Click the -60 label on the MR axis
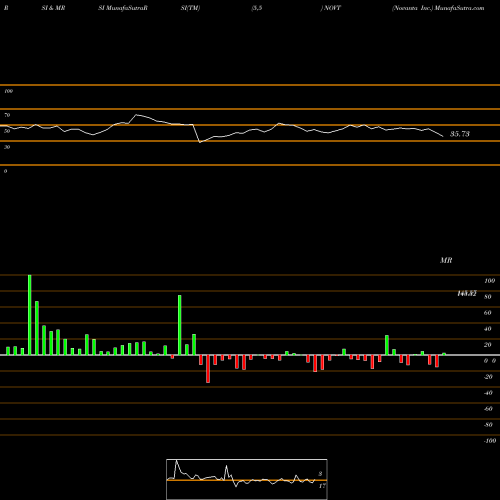The height and width of the screenshot is (500, 500). tap(488, 409)
